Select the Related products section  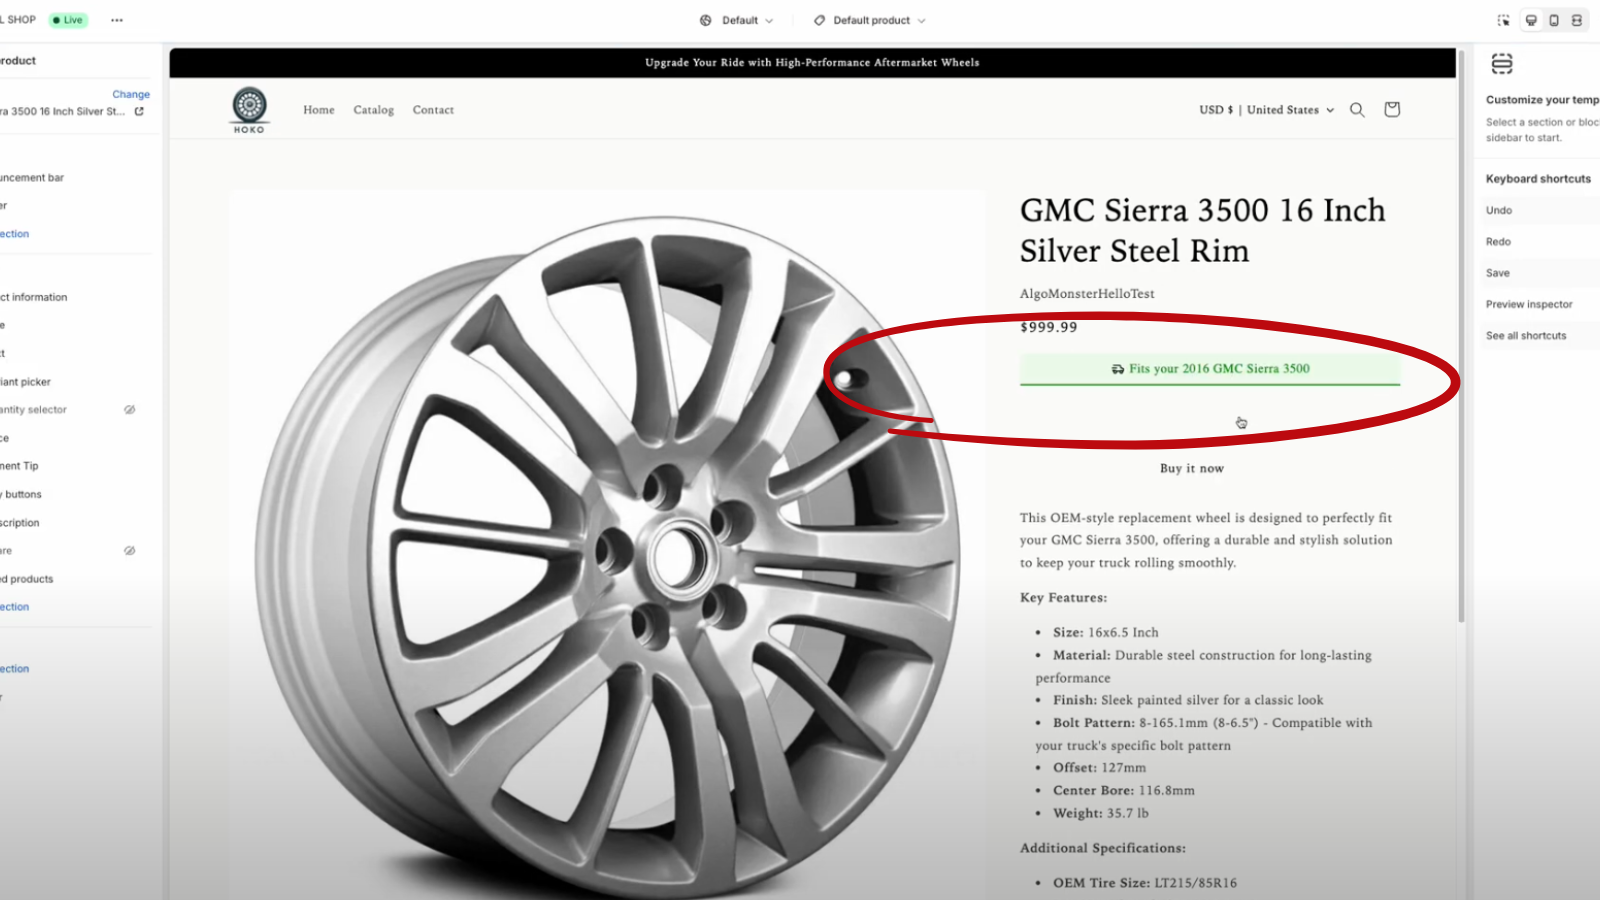coord(27,579)
